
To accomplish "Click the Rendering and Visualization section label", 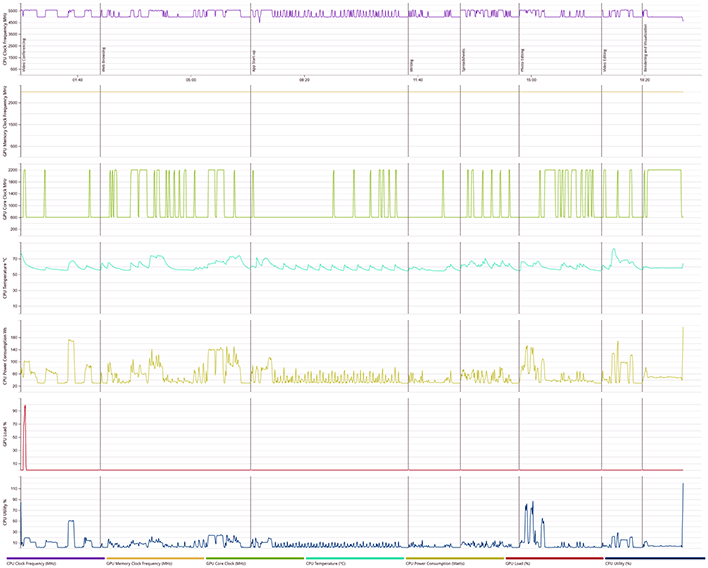I will point(645,48).
